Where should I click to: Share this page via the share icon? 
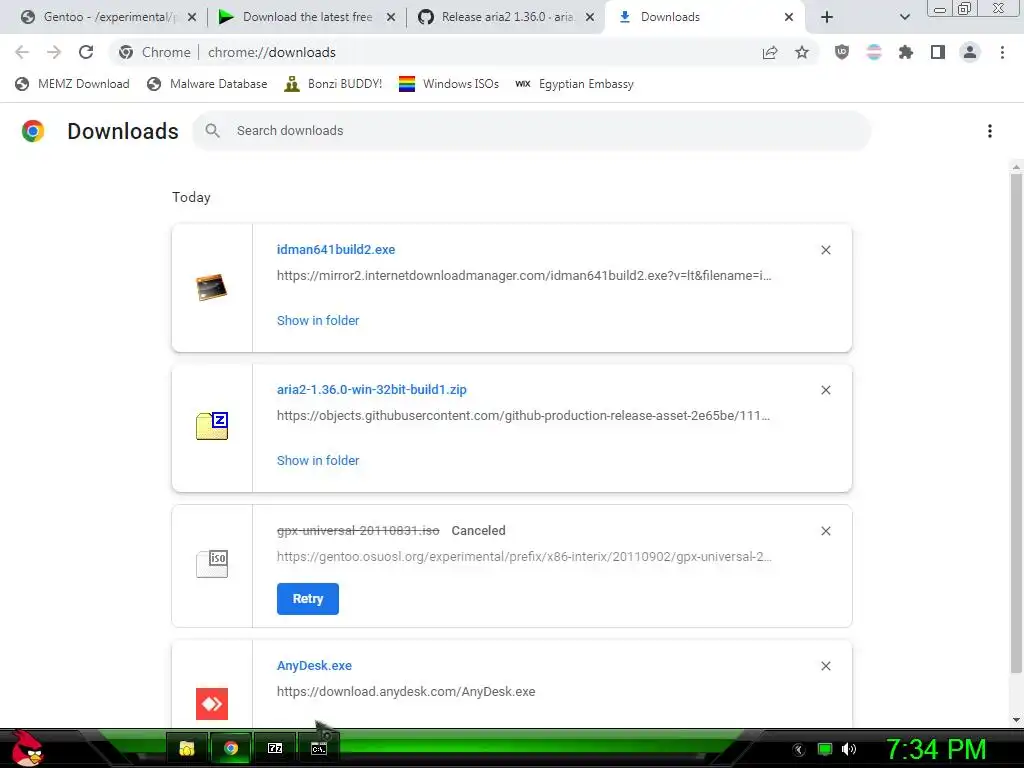coord(770,52)
